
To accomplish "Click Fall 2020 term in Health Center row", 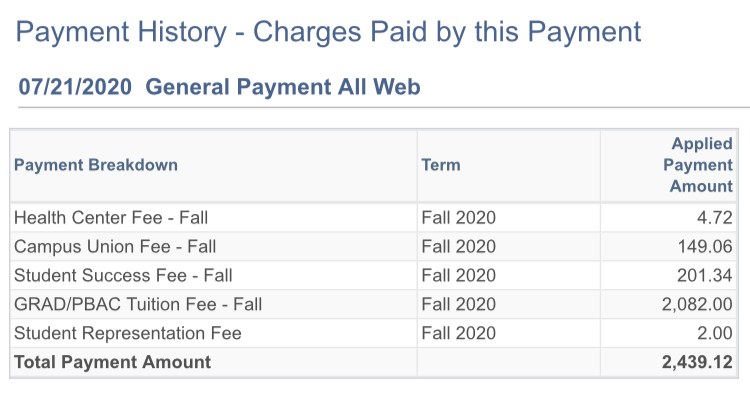I will click(458, 218).
